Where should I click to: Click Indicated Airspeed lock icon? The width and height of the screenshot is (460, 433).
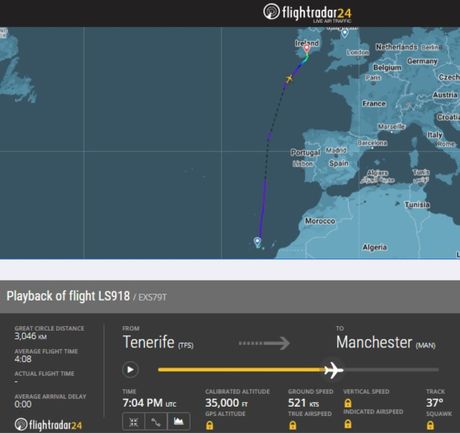(x=348, y=424)
